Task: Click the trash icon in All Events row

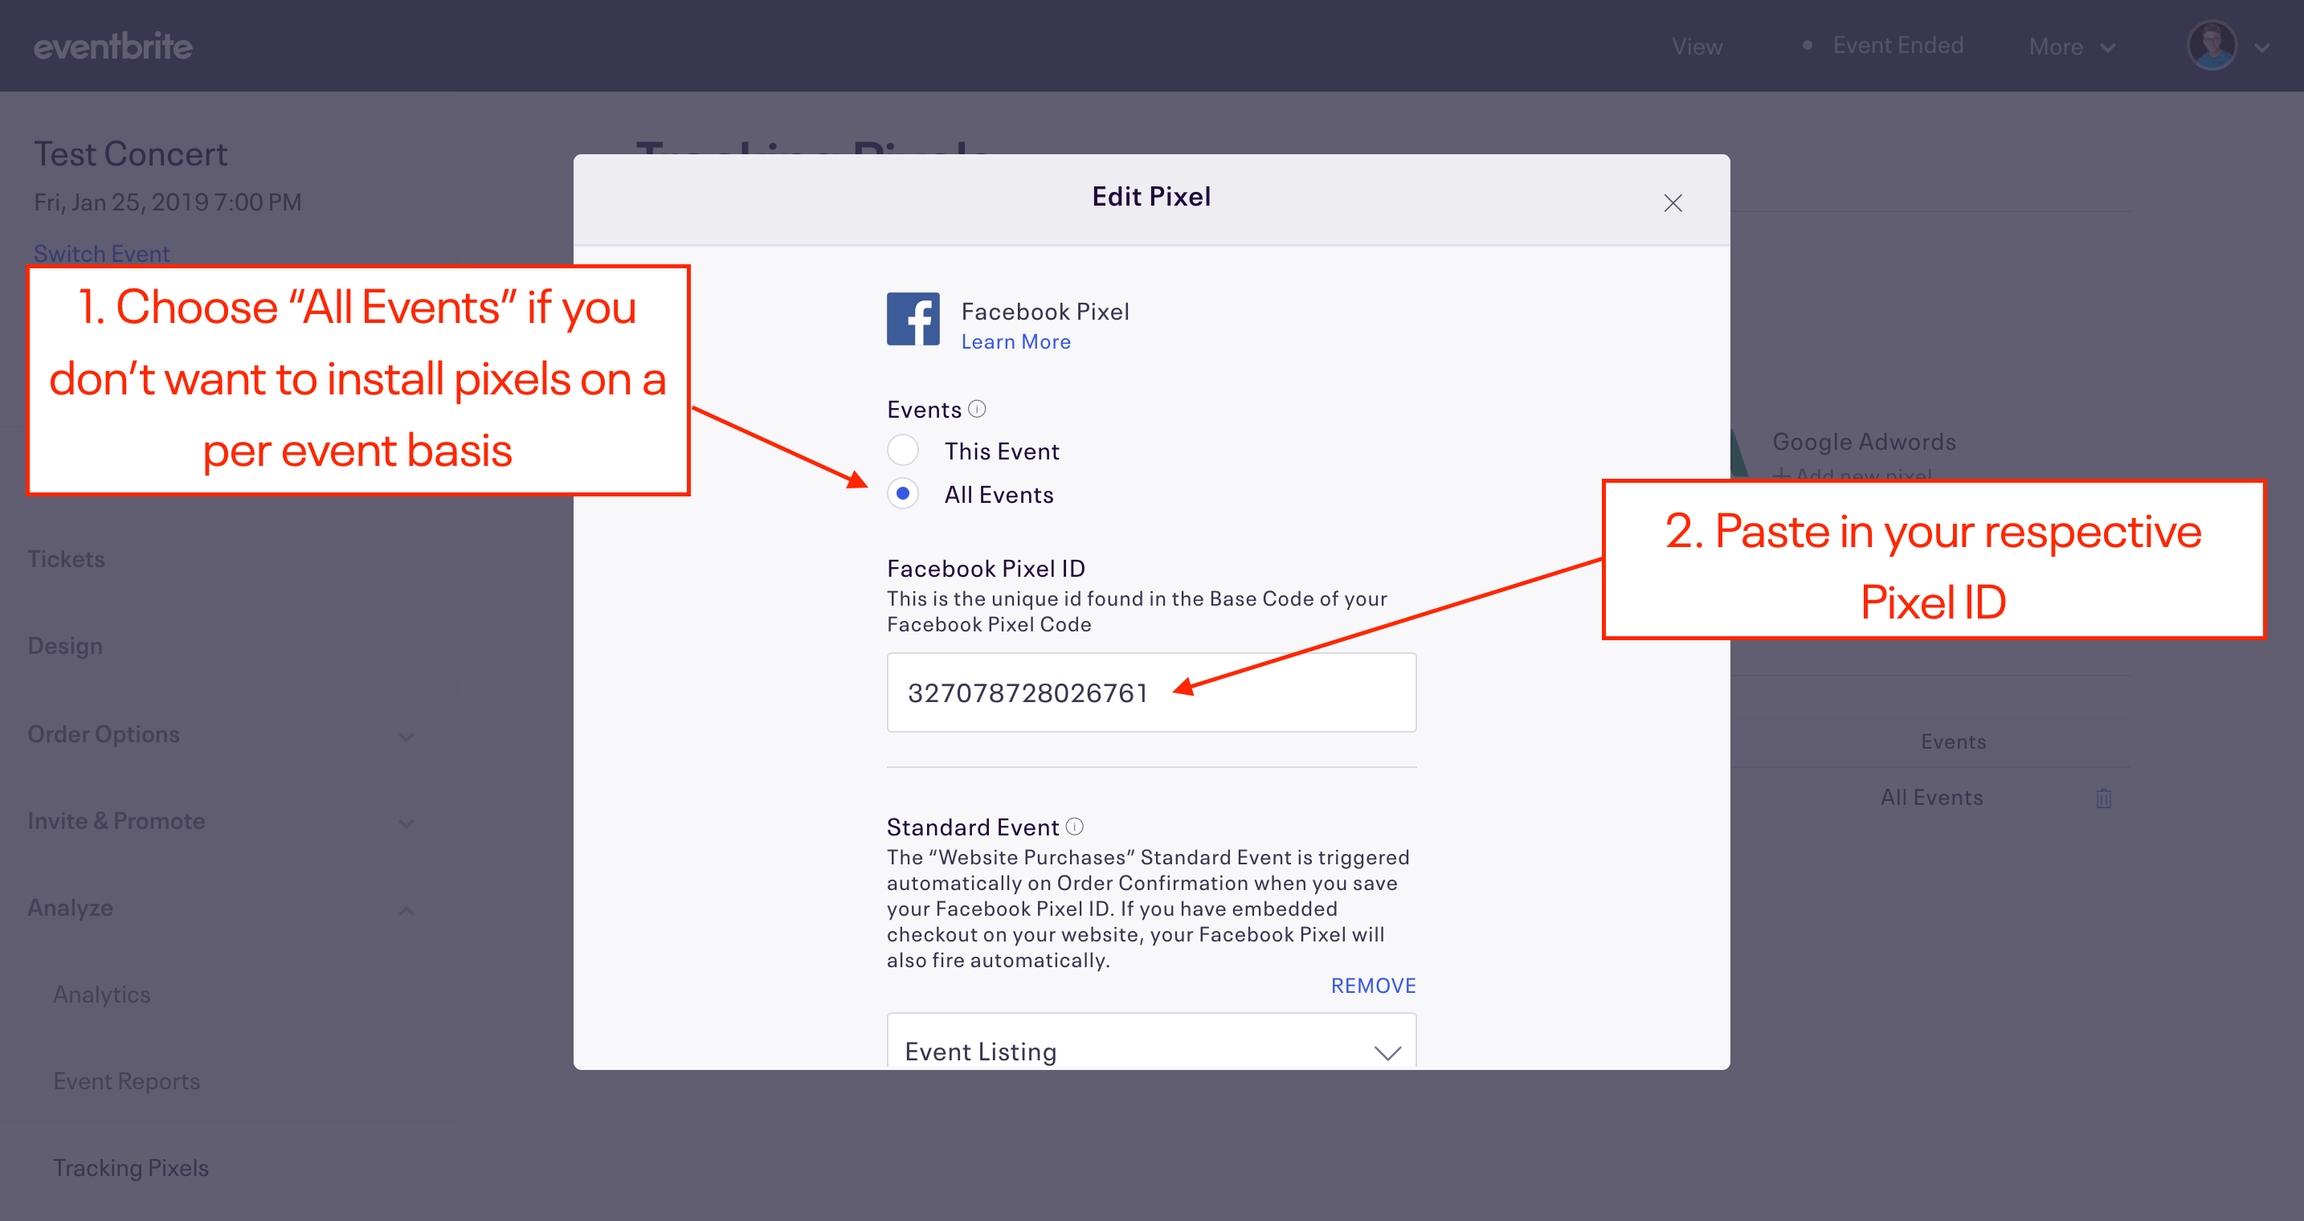Action: coord(2104,798)
